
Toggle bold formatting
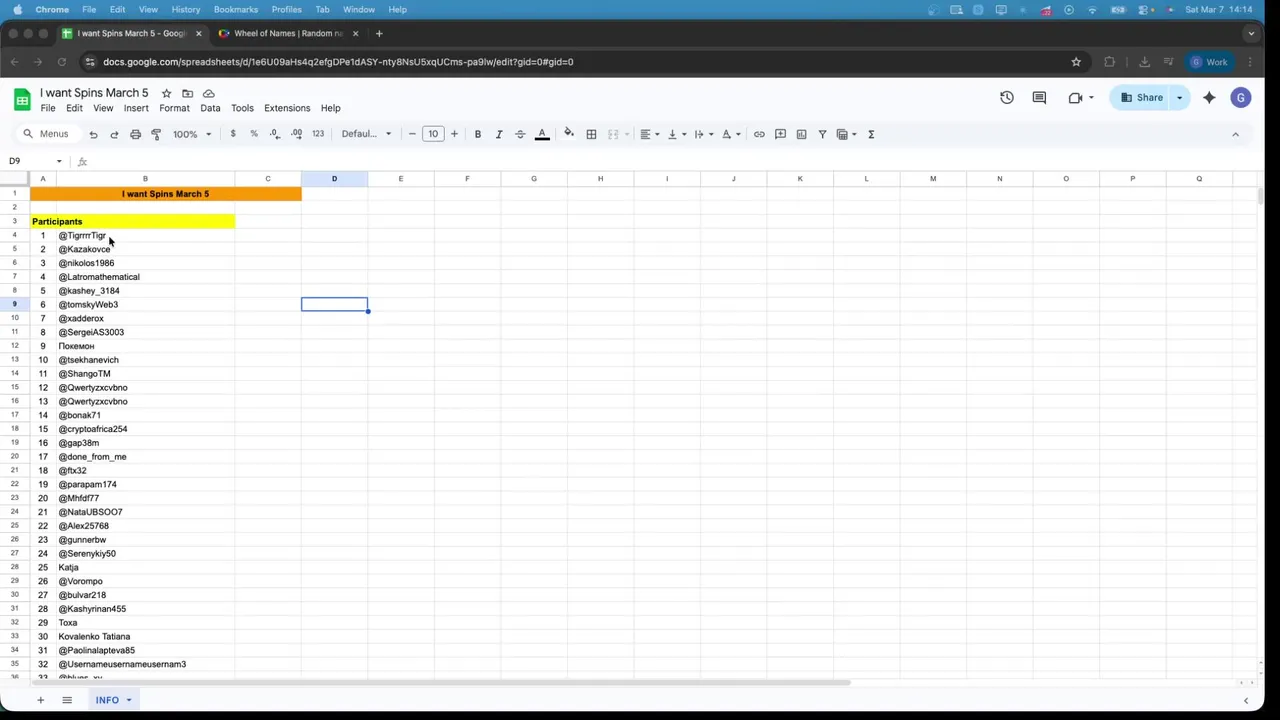(478, 134)
